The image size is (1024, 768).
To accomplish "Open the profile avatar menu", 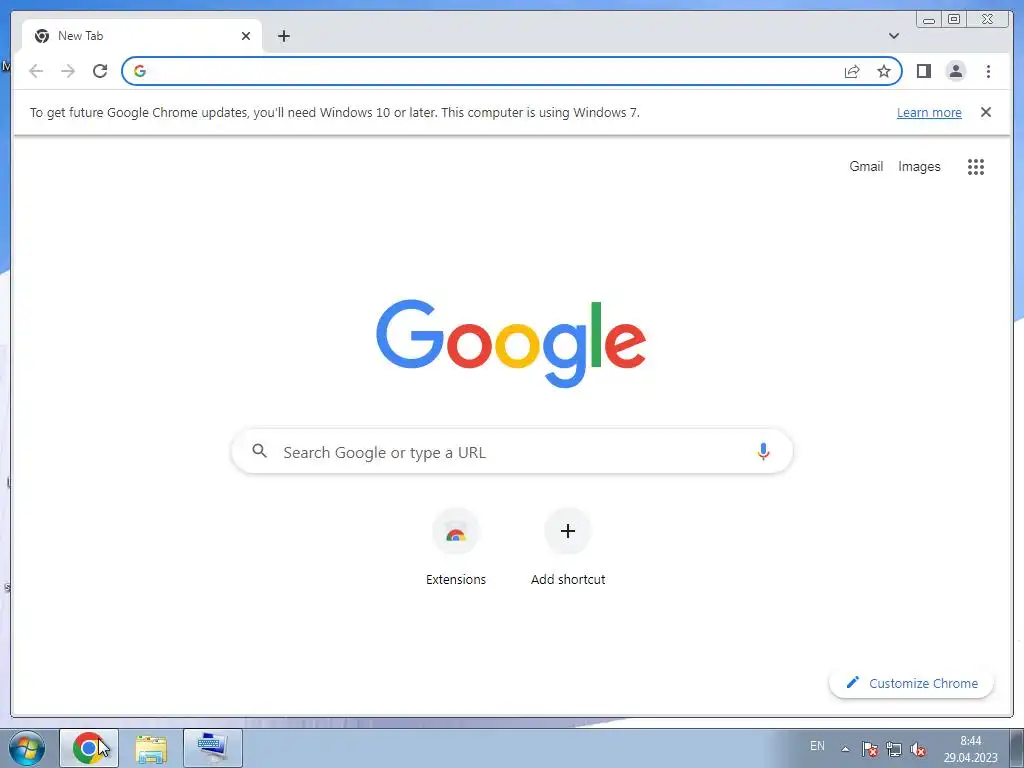I will pos(955,71).
